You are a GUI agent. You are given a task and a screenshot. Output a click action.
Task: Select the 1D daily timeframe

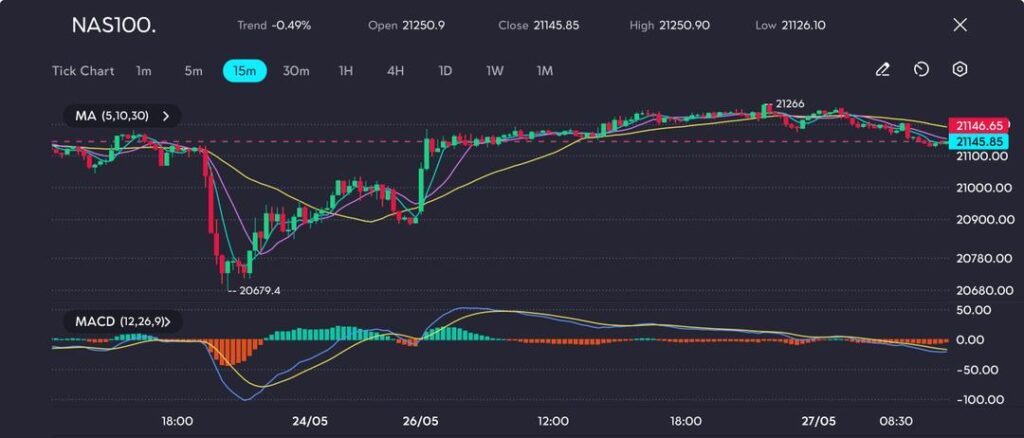click(x=446, y=71)
